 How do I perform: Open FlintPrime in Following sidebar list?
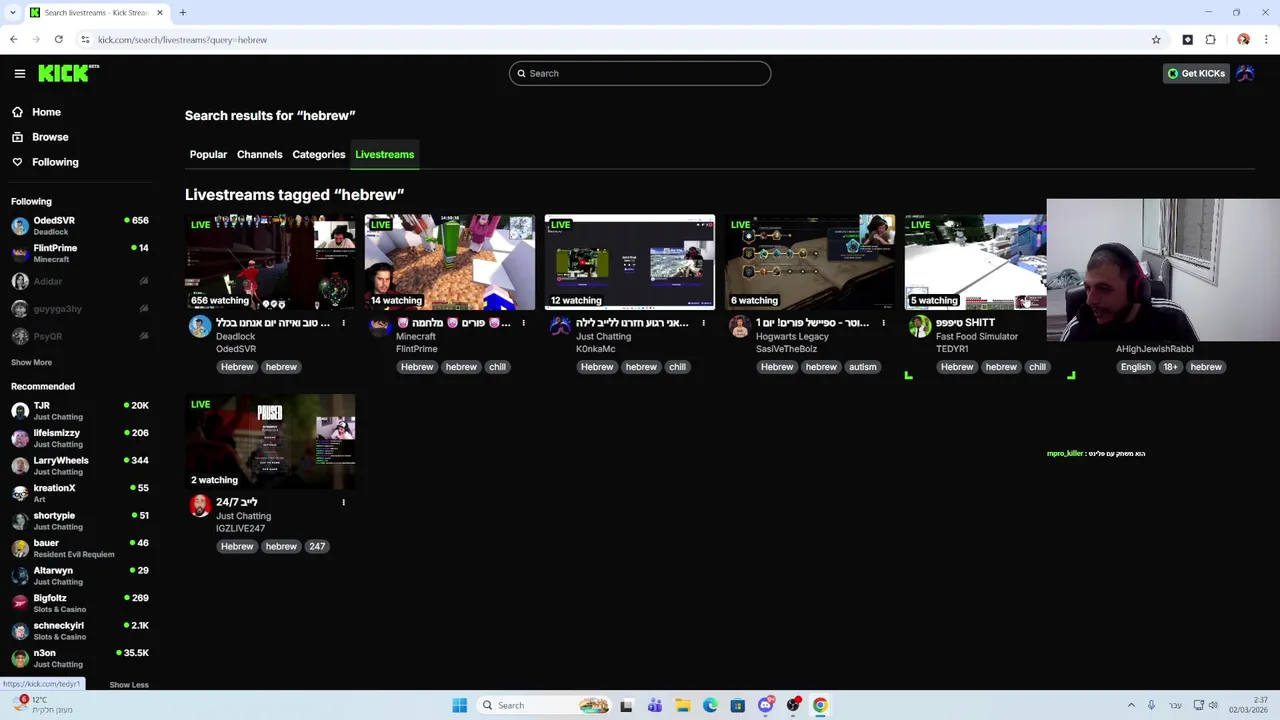coord(80,253)
